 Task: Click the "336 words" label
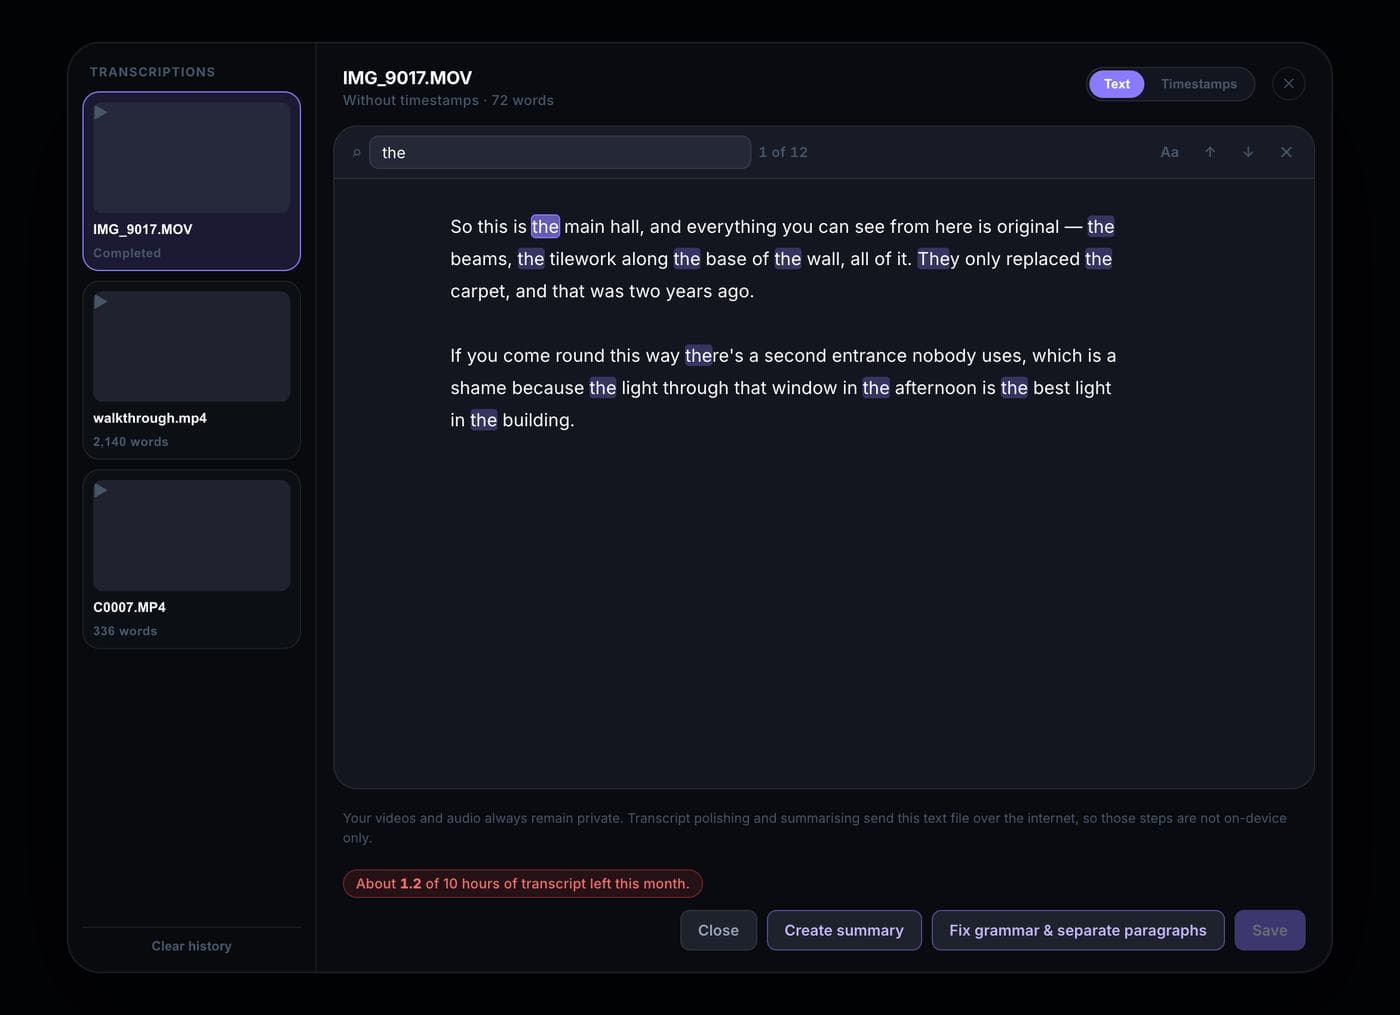pyautogui.click(x=125, y=631)
